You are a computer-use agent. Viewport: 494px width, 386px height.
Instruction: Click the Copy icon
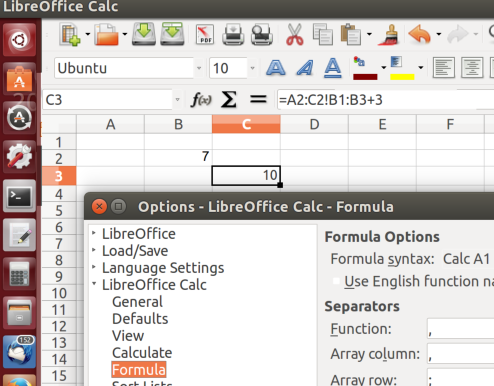coord(323,34)
